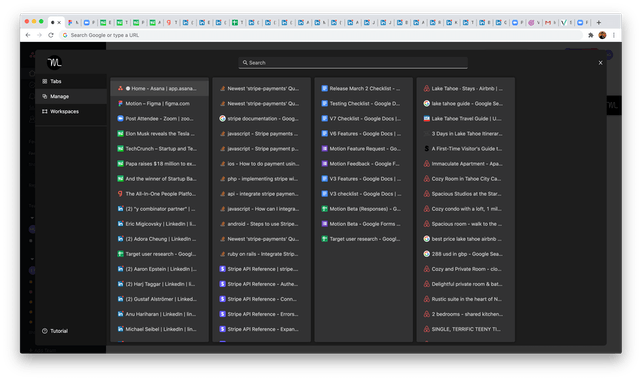The image size is (642, 380).
Task: Select 'A First-Time Visitor's Guide' row
Action: pyautogui.click(x=466, y=149)
